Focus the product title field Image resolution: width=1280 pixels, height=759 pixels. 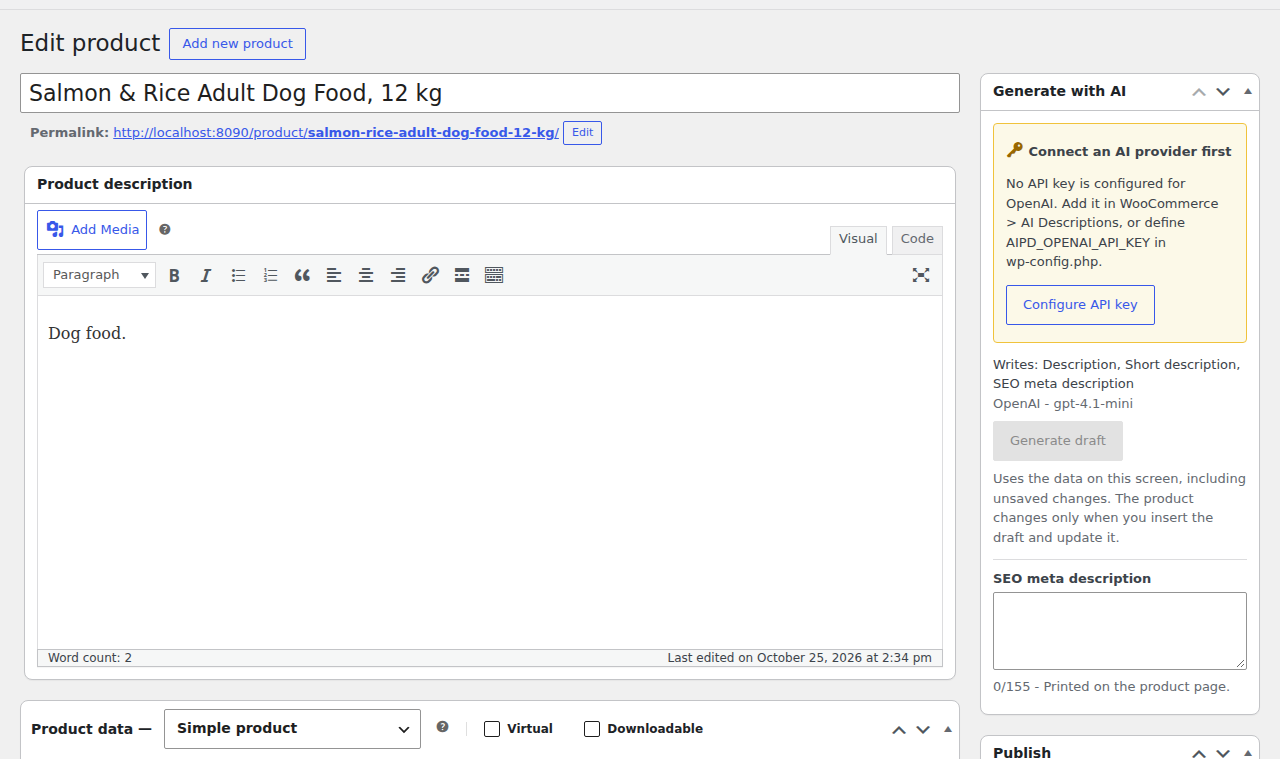click(490, 93)
